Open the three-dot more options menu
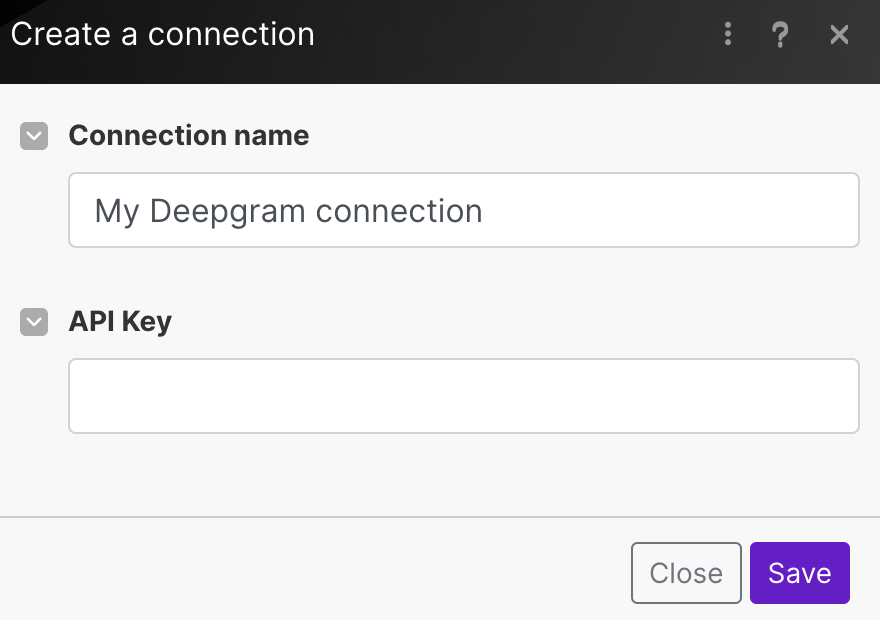 coord(728,35)
